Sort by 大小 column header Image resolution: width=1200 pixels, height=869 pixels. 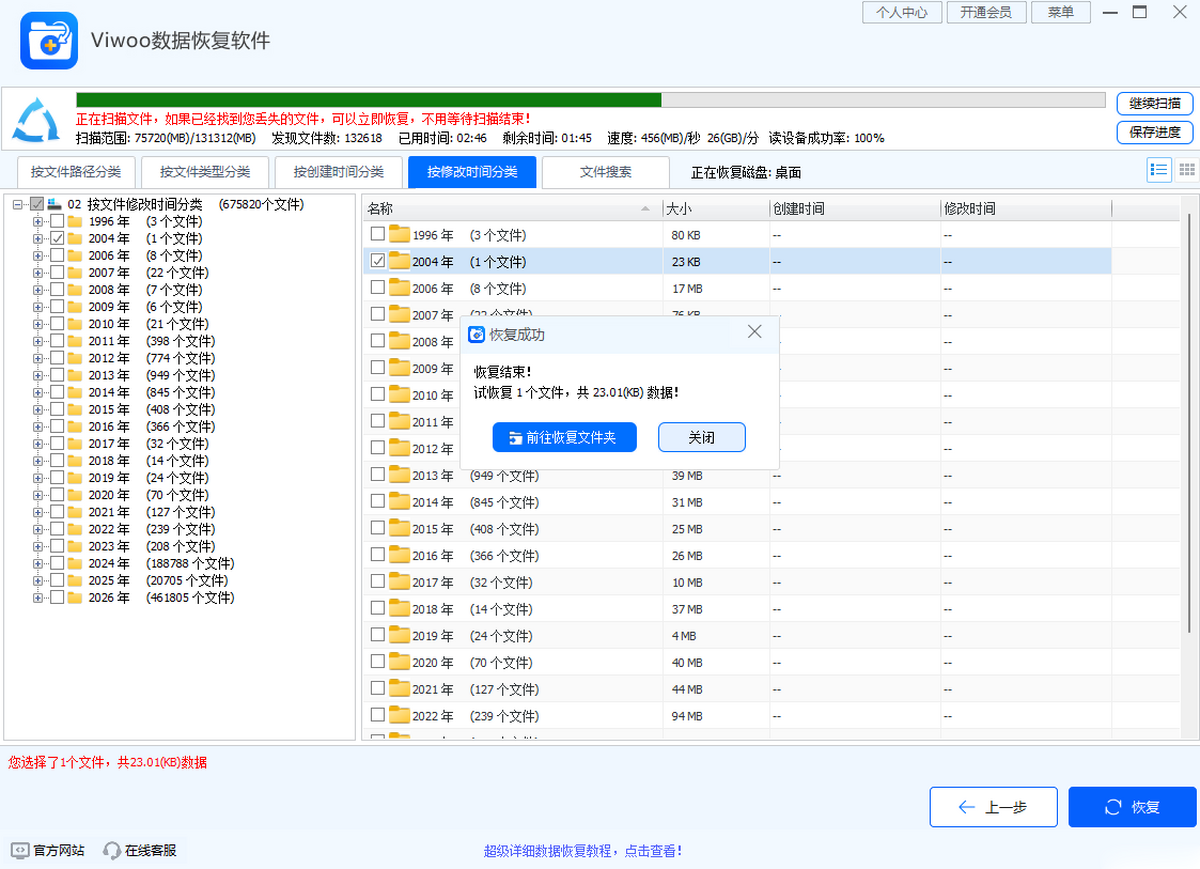point(715,209)
